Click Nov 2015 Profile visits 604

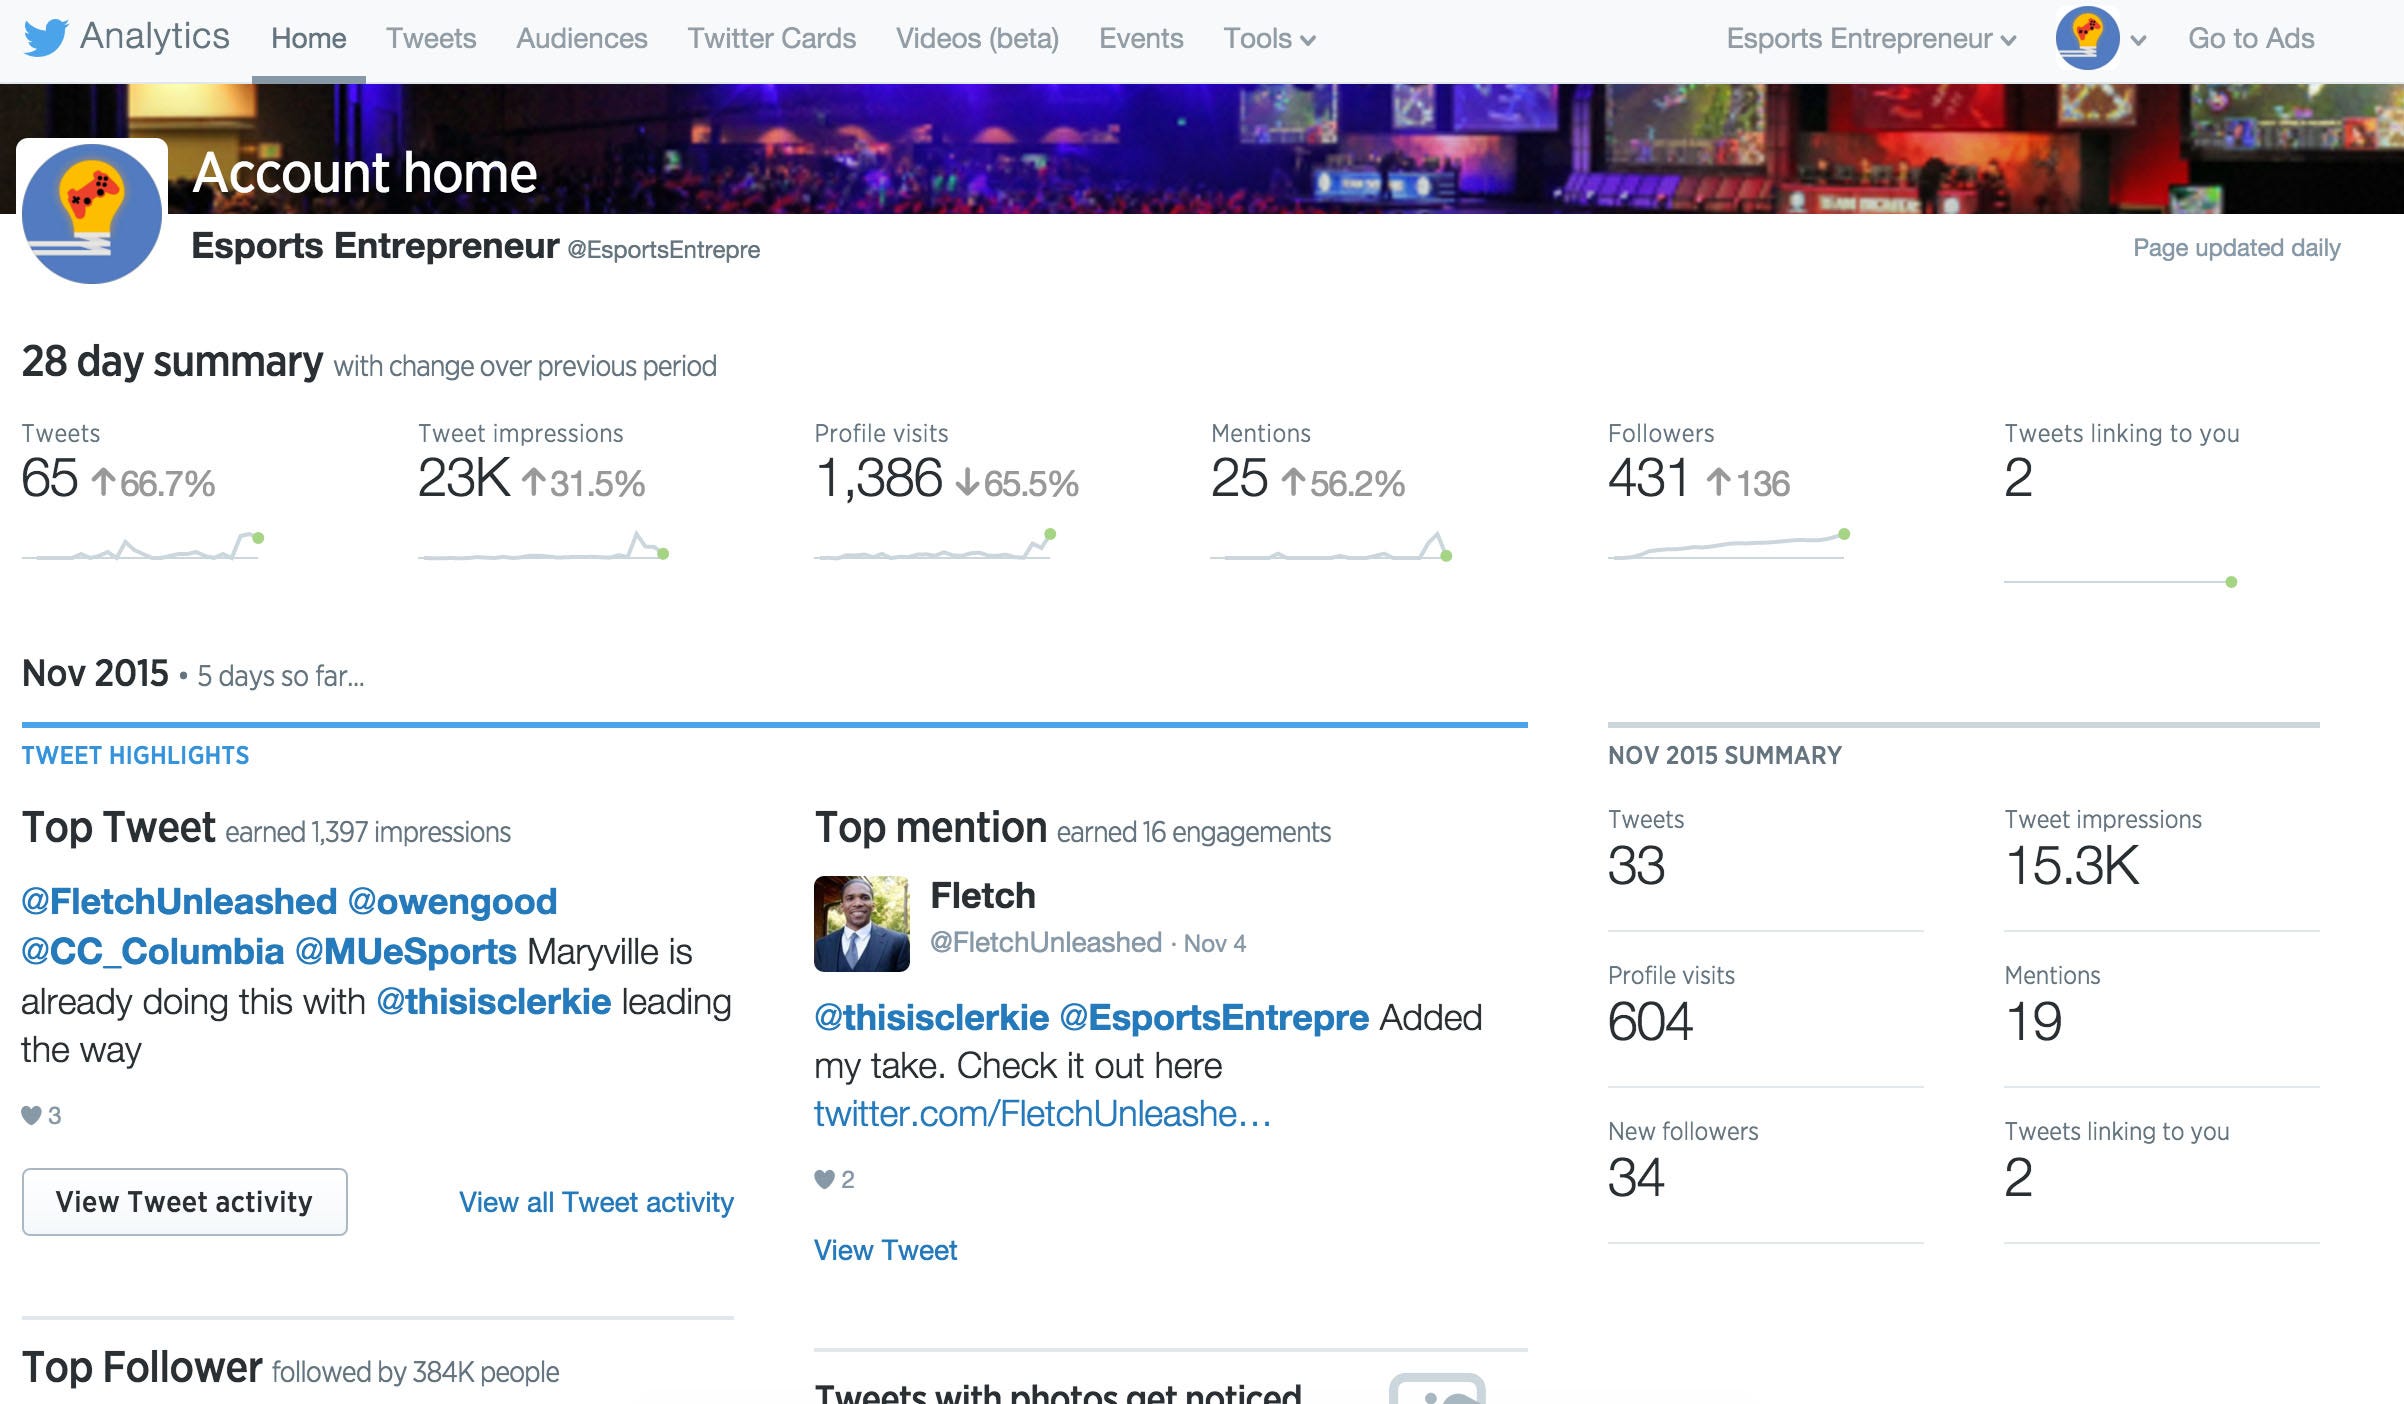click(x=1650, y=1021)
